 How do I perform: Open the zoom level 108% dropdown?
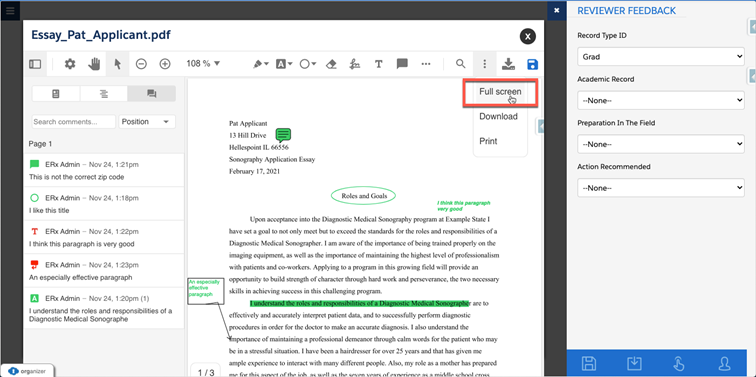coord(203,64)
